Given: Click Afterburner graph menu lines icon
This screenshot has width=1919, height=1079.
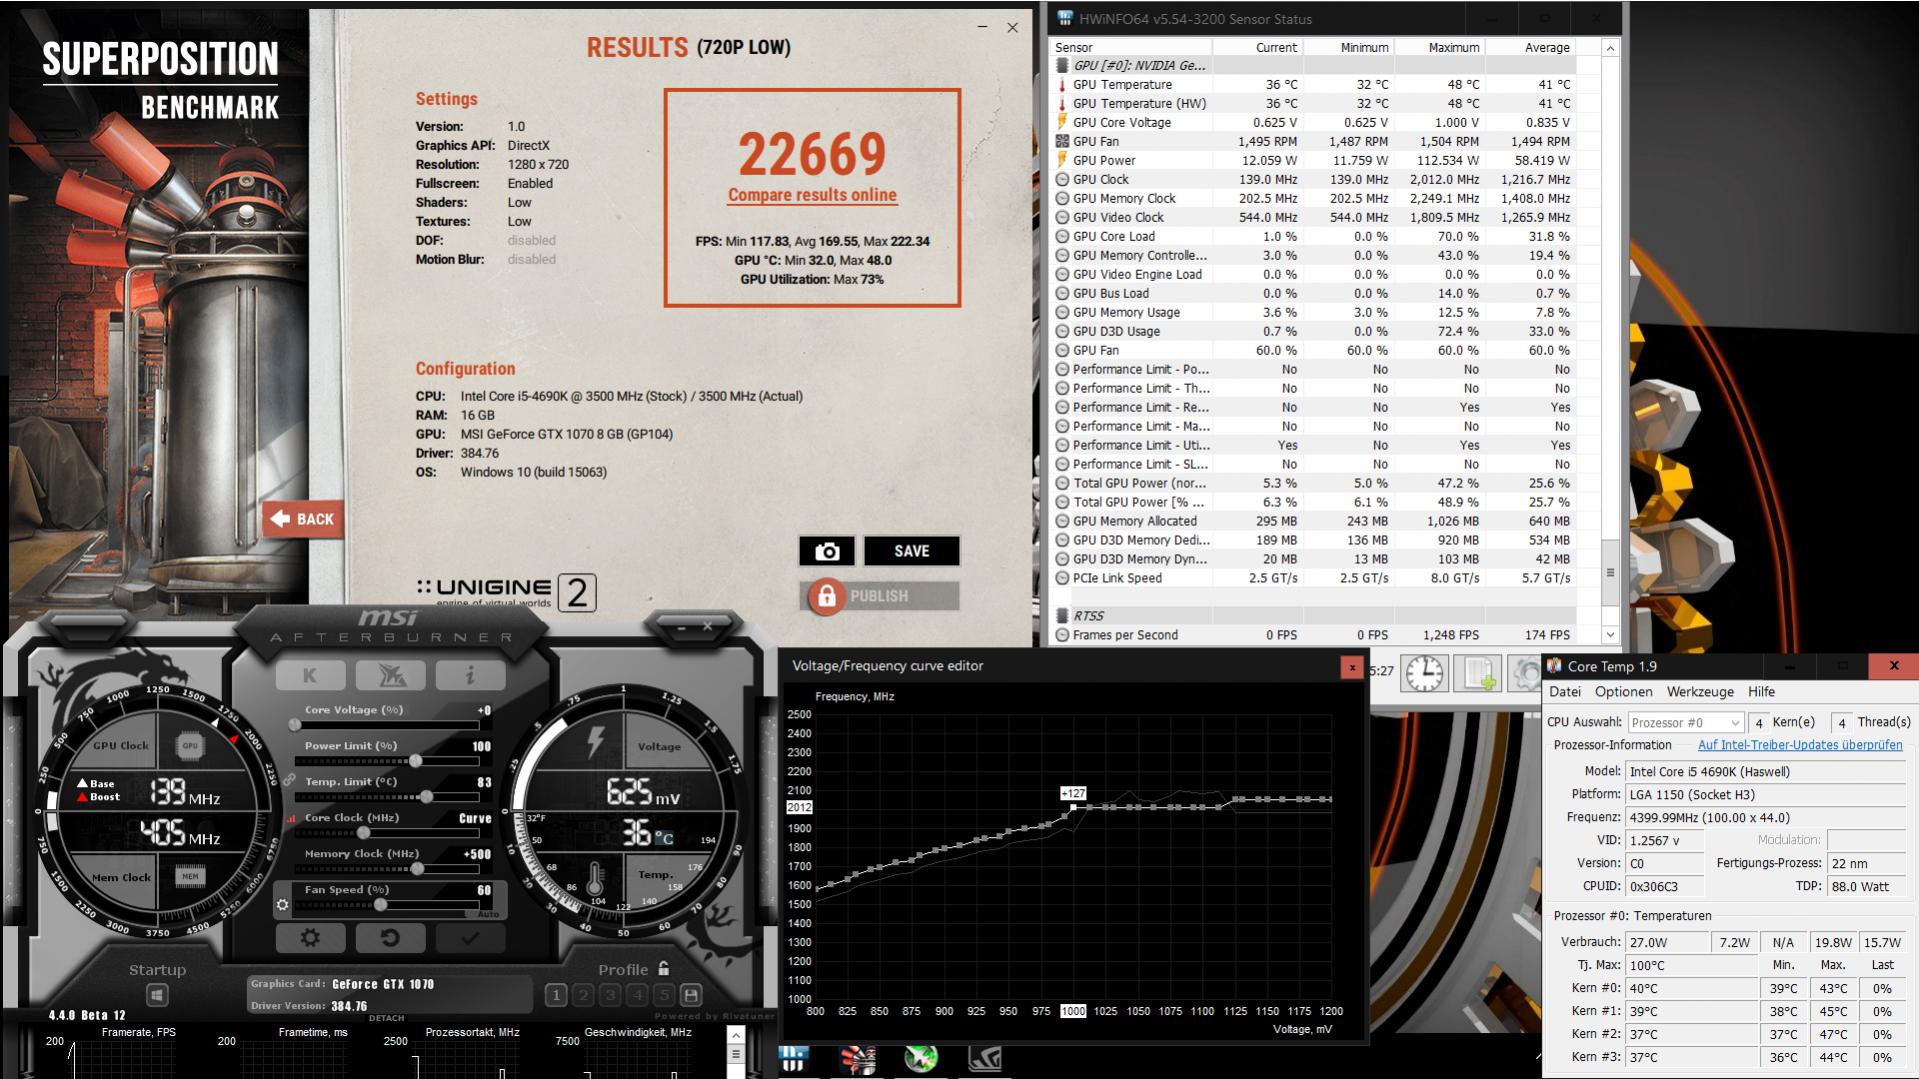Looking at the screenshot, I should (735, 1054).
